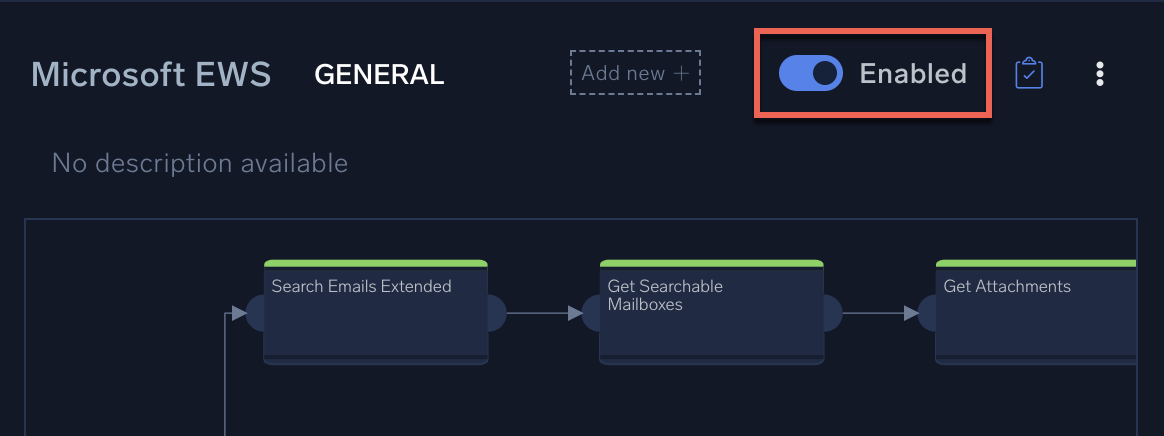Click output port of Get Searchable Mailboxes
This screenshot has width=1164, height=436.
click(x=833, y=313)
